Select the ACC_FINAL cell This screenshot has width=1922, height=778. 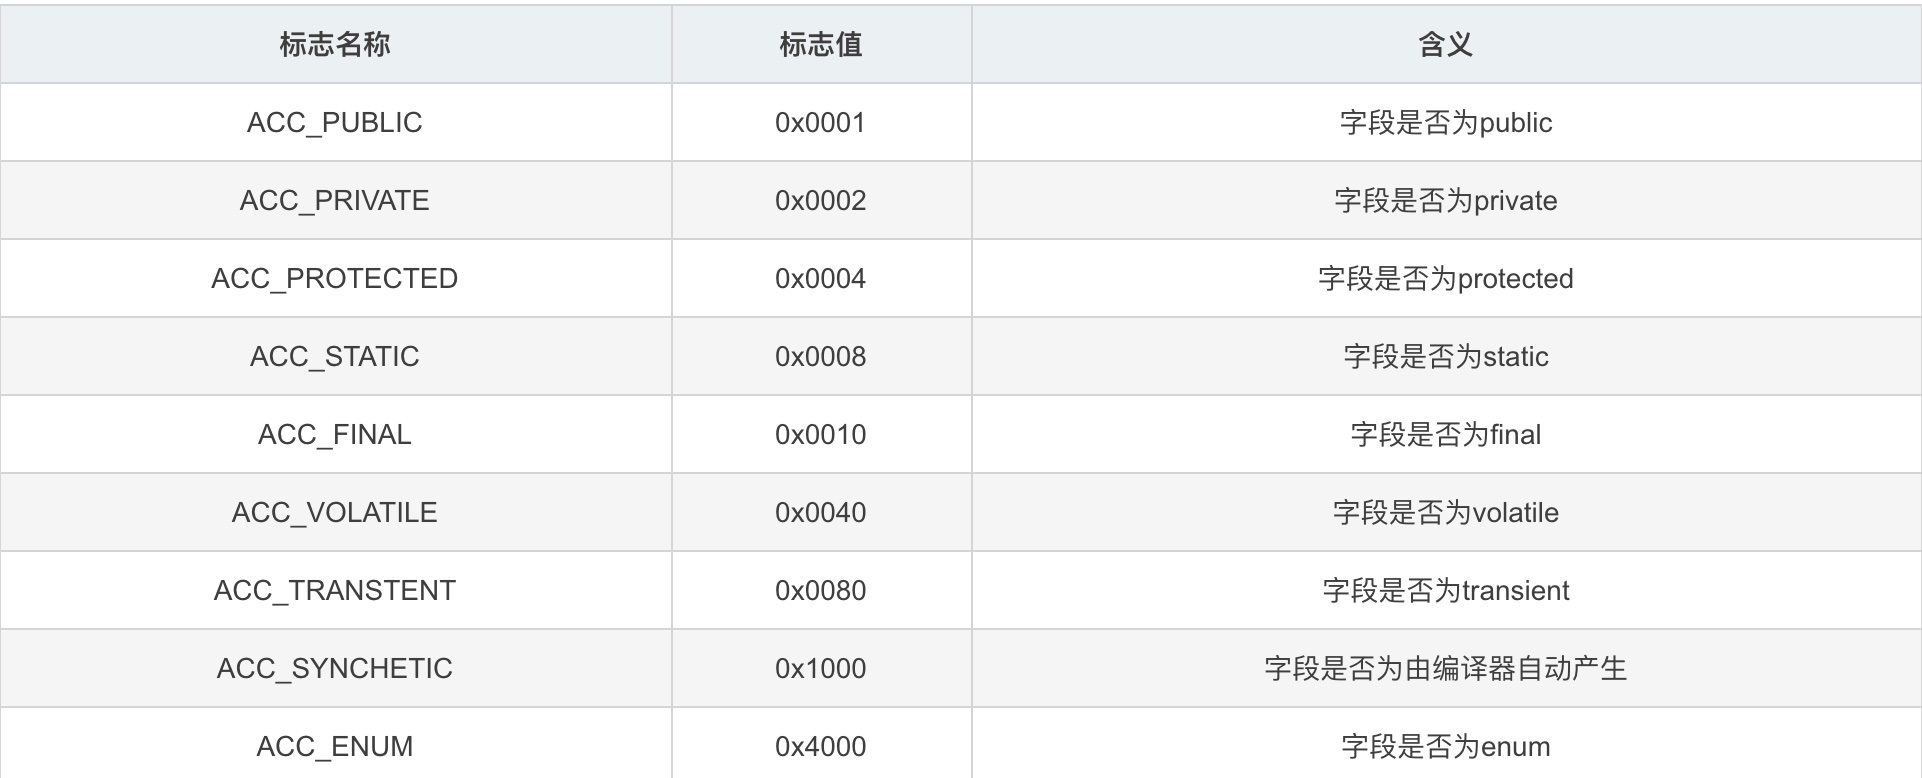pyautogui.click(x=335, y=434)
